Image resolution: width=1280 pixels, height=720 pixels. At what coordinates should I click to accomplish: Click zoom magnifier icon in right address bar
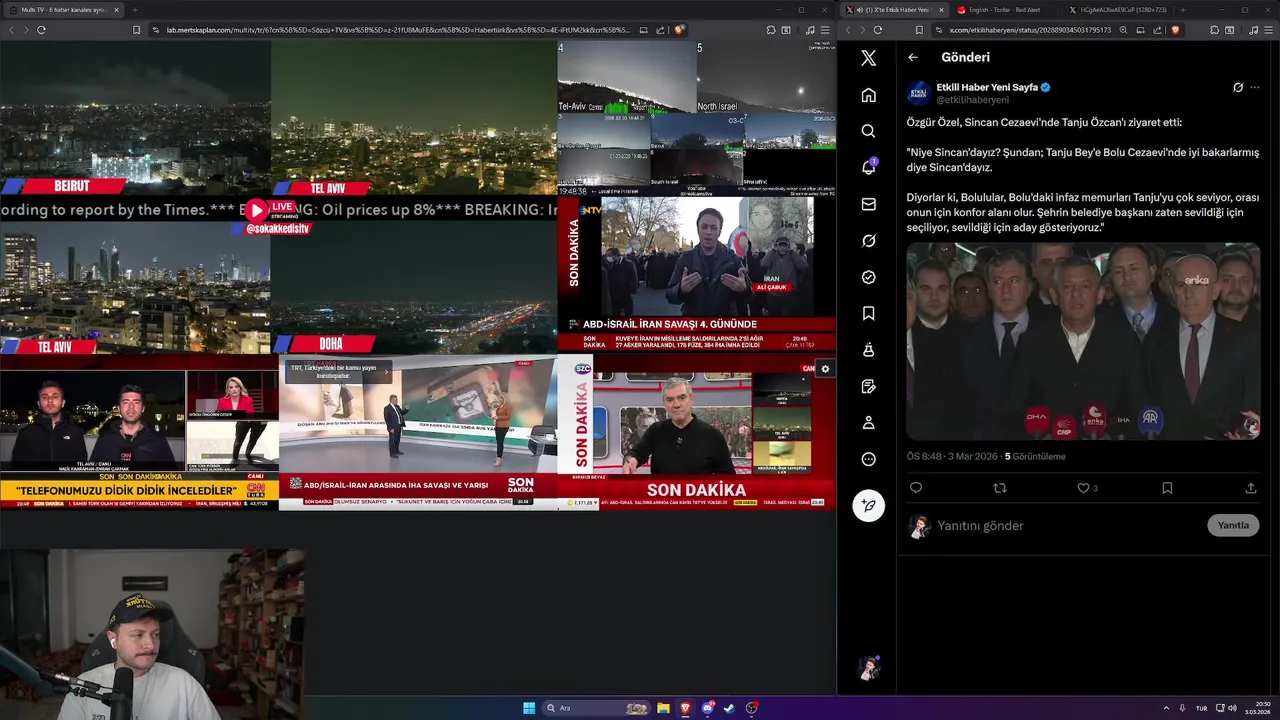tap(1123, 30)
